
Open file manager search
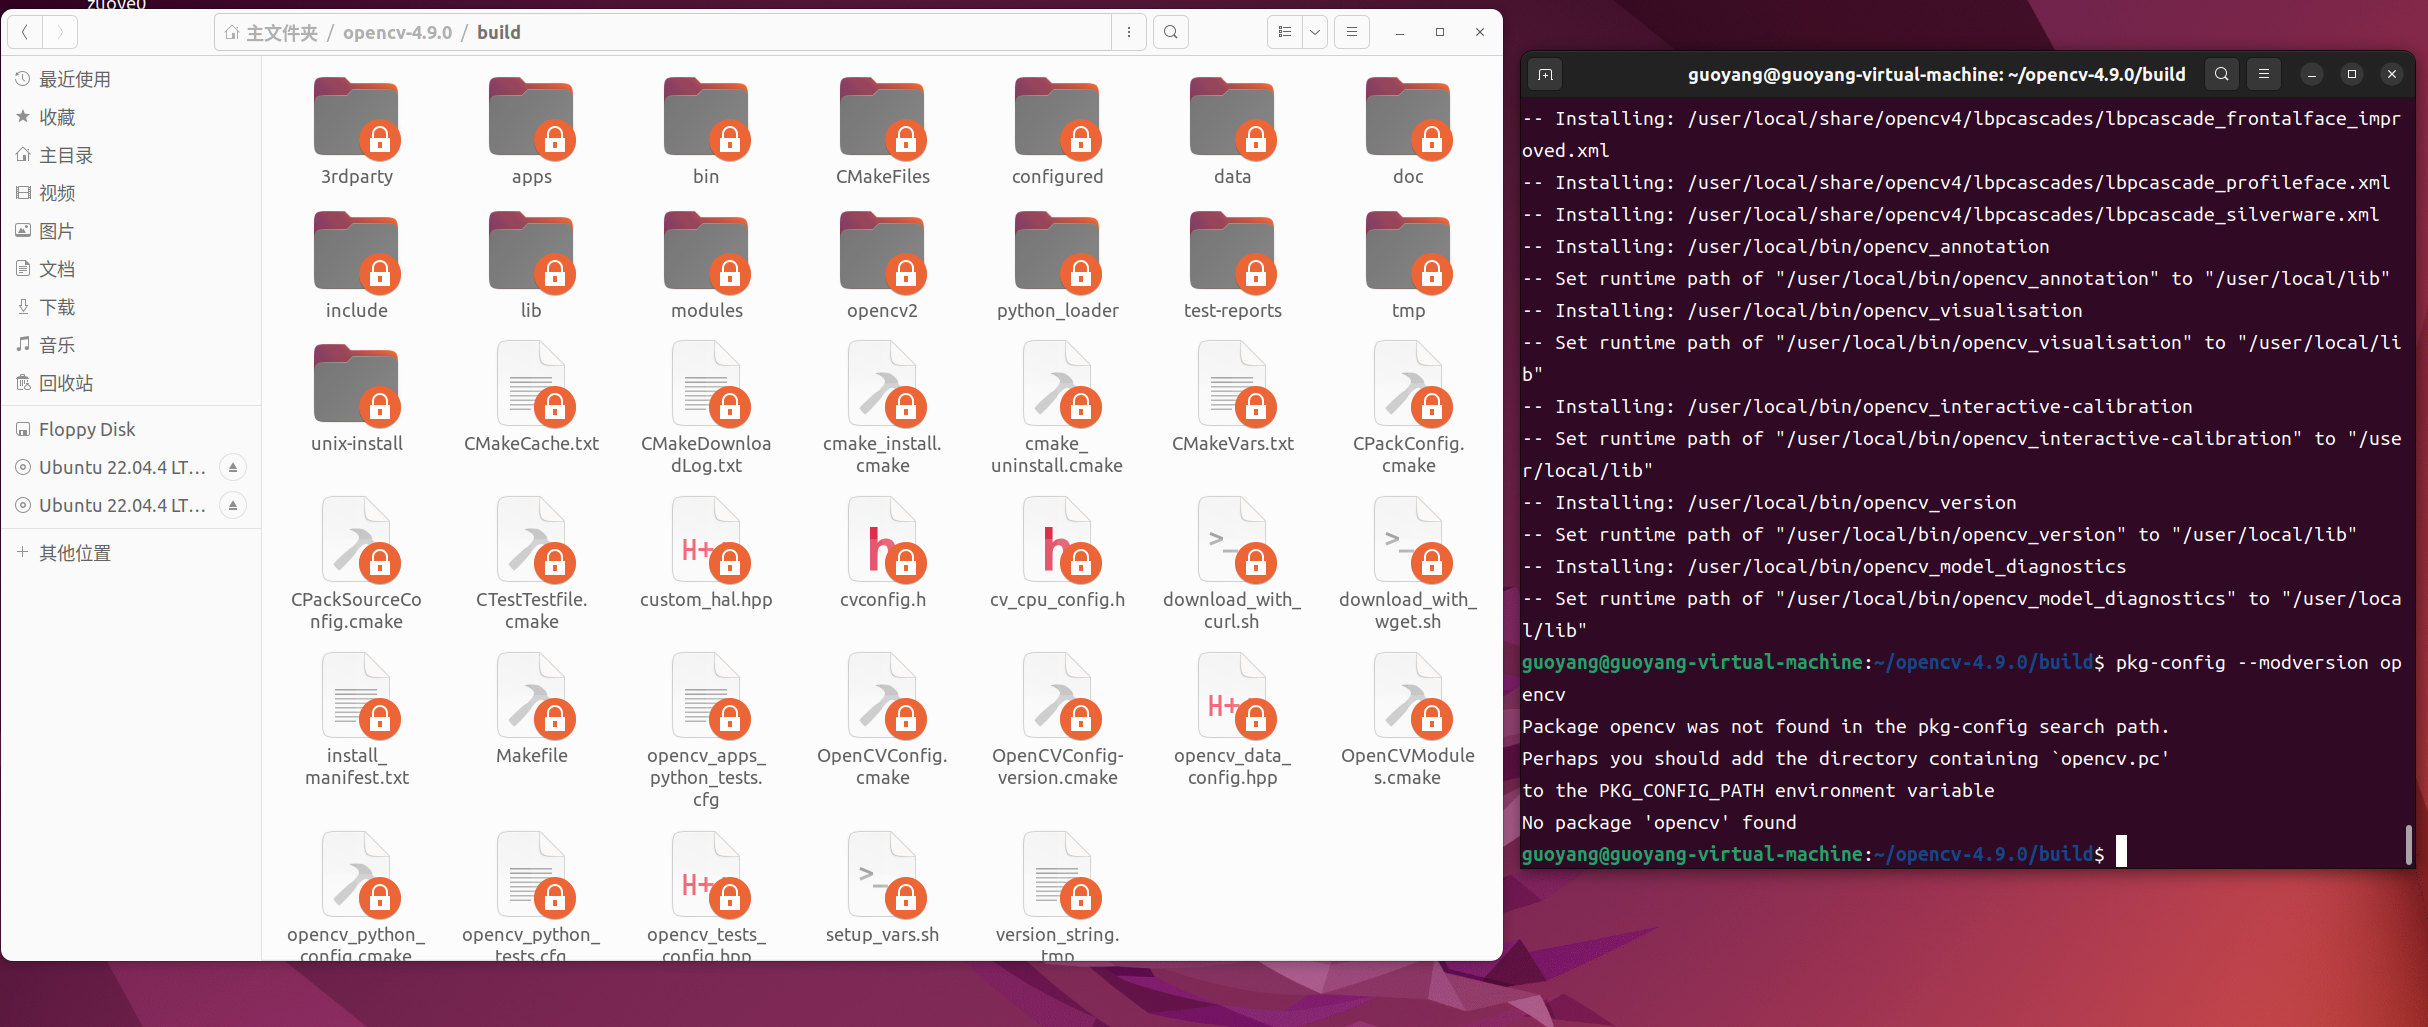point(1171,32)
